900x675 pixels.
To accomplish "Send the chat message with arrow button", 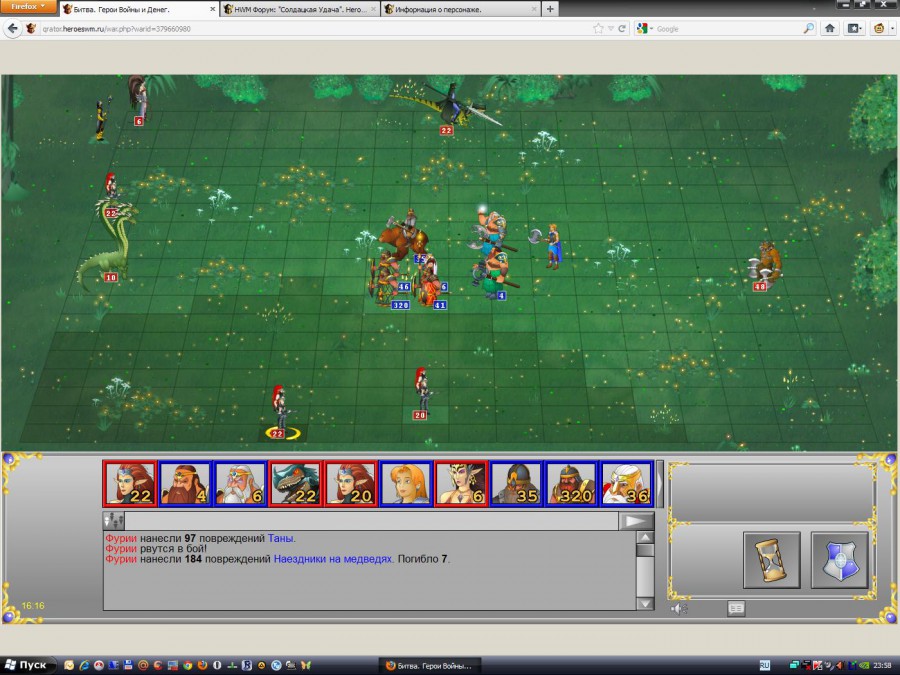I will tap(636, 521).
